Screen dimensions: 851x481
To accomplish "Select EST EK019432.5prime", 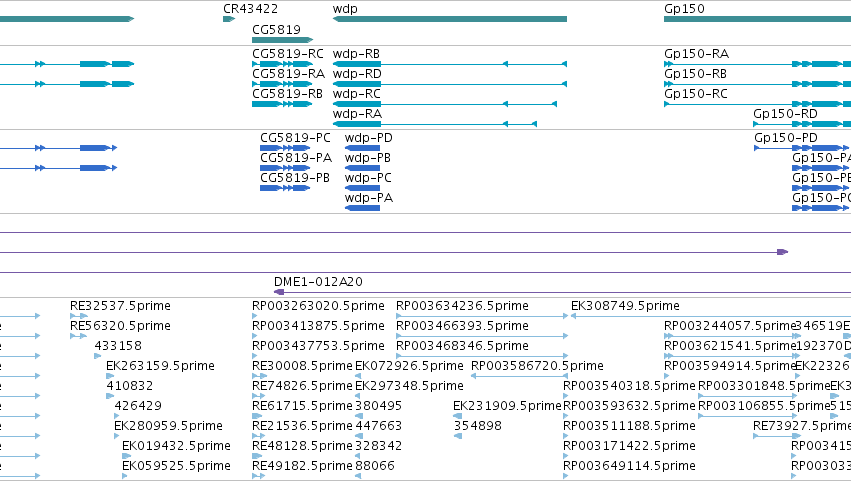I will click(x=126, y=456).
